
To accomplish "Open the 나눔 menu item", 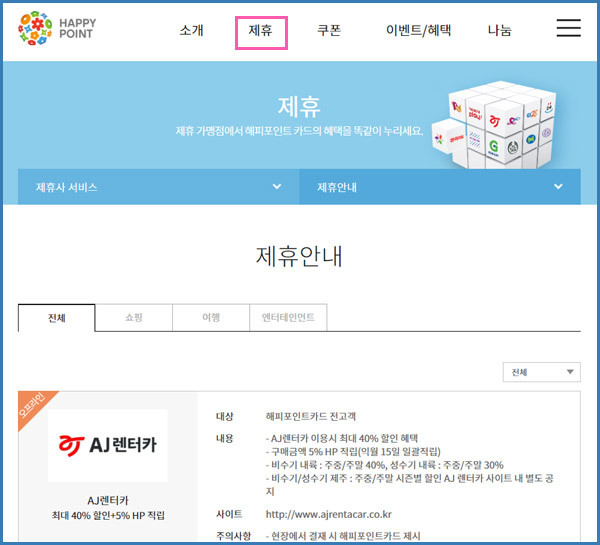I will [499, 30].
